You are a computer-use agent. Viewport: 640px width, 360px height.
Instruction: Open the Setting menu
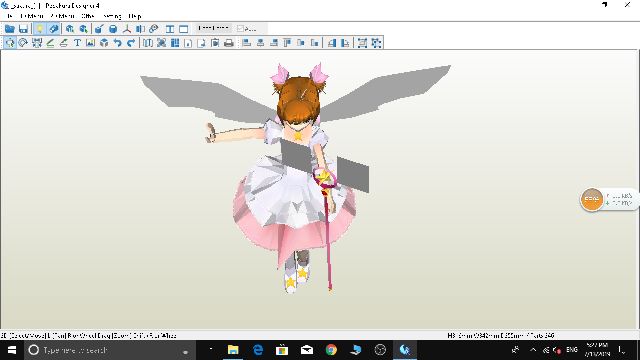coord(112,16)
